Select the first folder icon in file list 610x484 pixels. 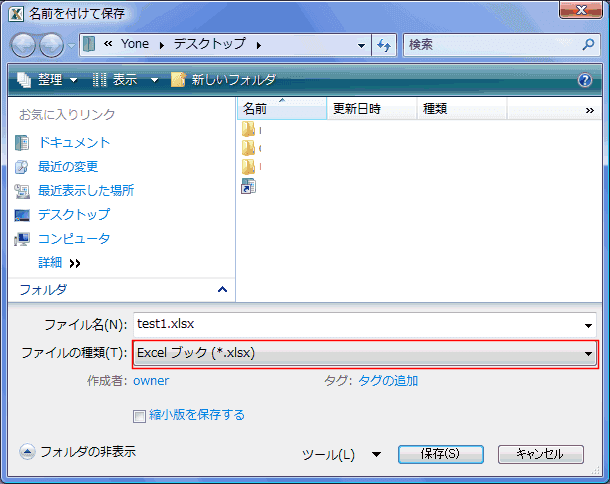tap(248, 129)
